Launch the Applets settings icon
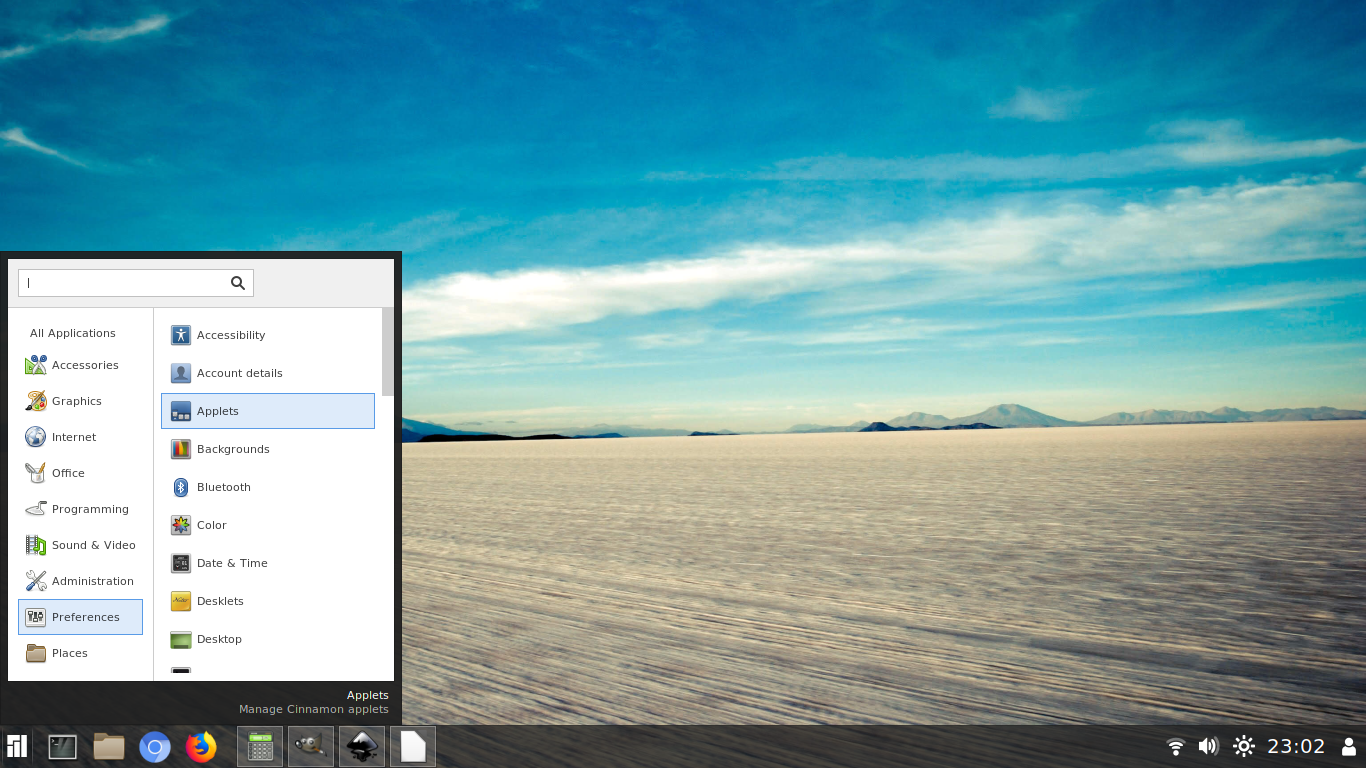The width and height of the screenshot is (1366, 768). 180,411
